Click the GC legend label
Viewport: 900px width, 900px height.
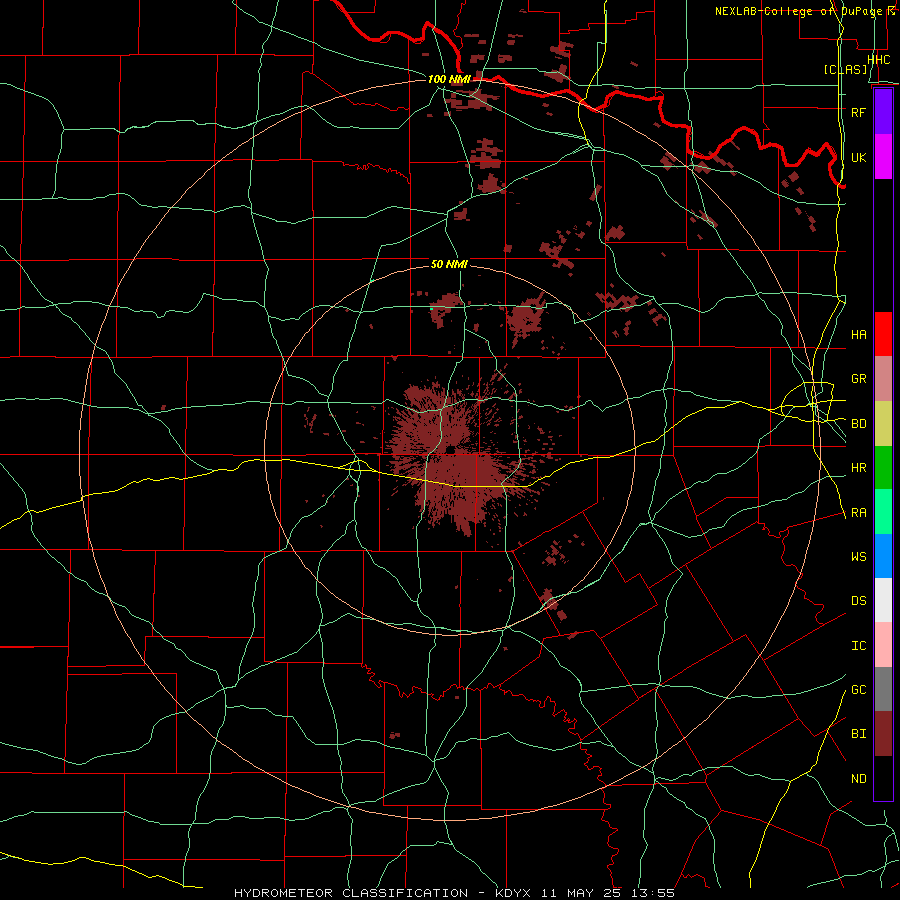point(858,690)
